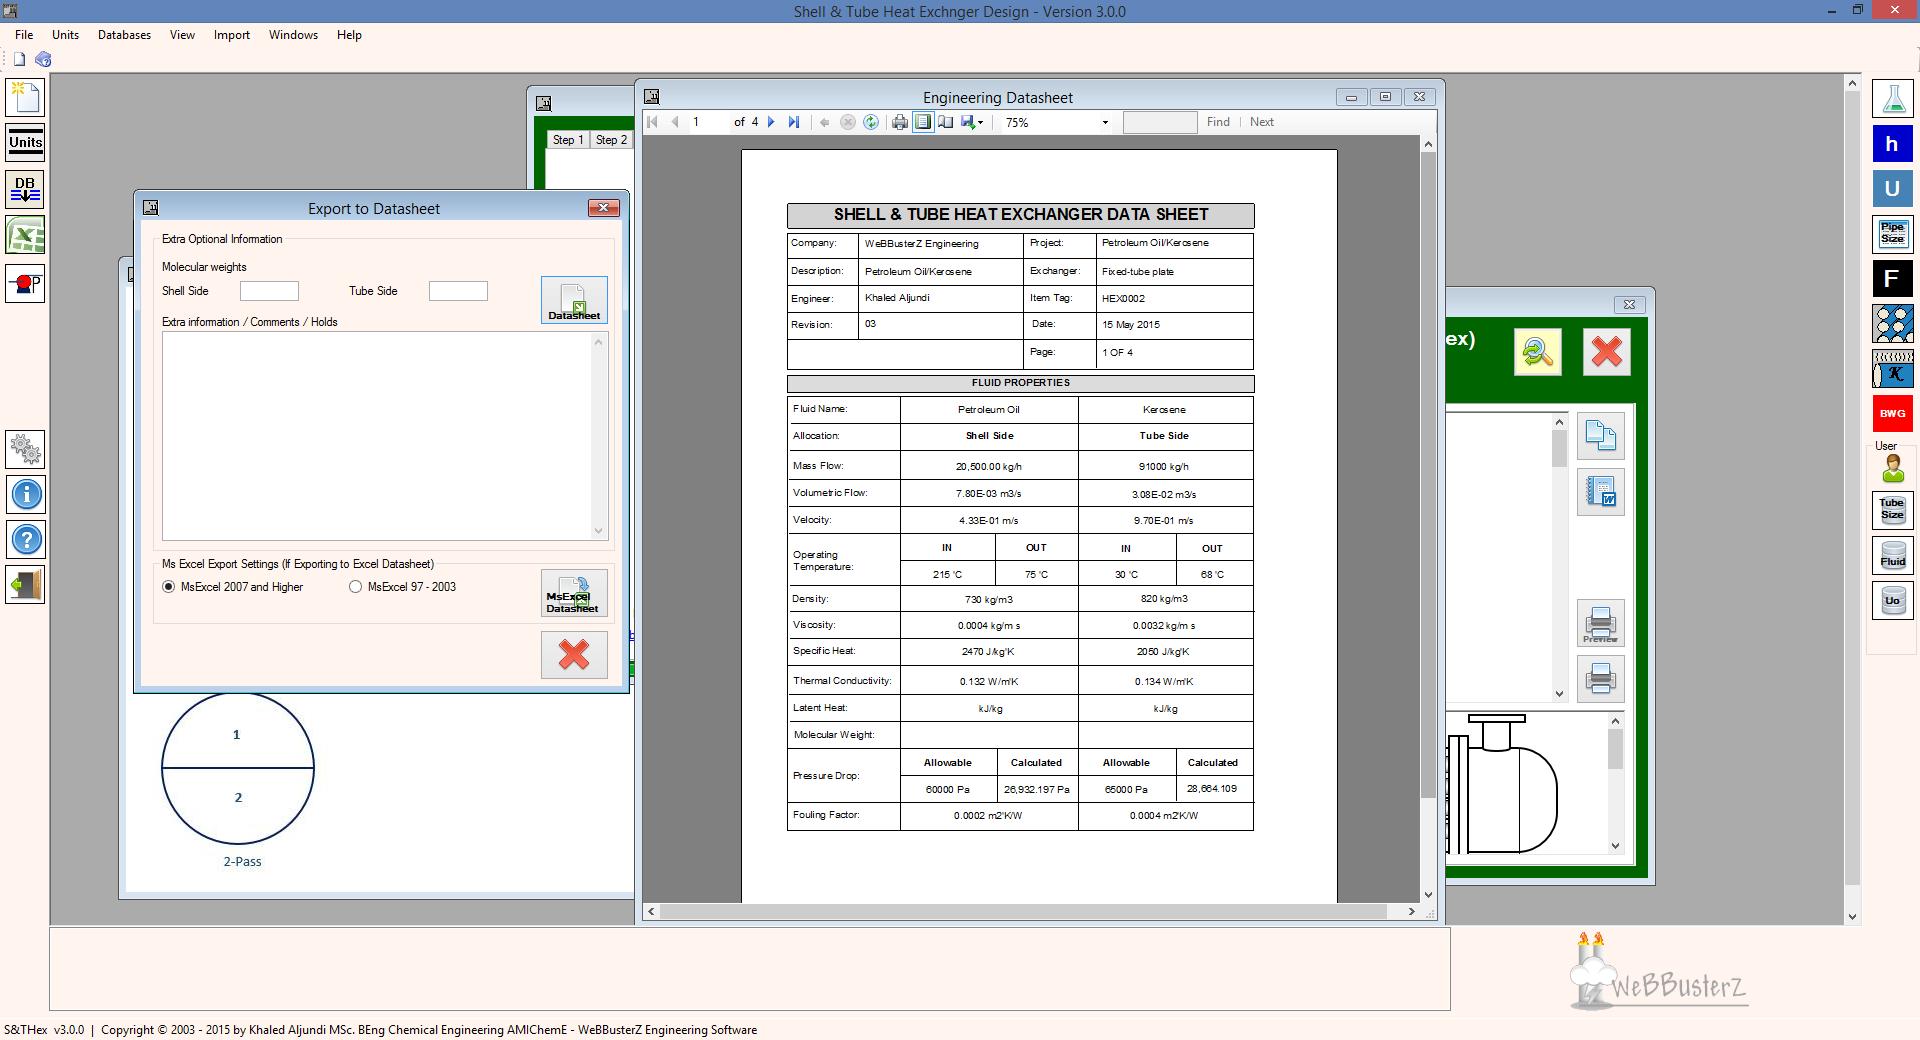Click the printer icon below Preview
This screenshot has width=1920, height=1040.
[1600, 680]
